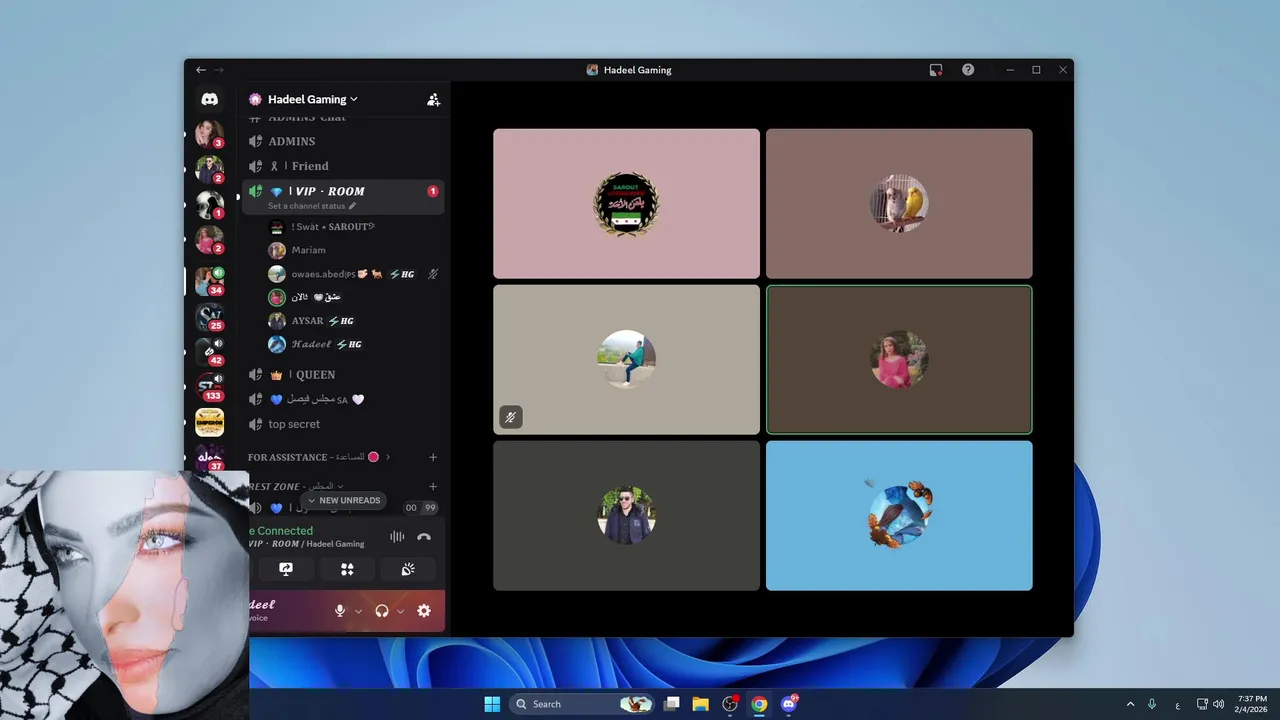
Task: Start an activity button
Action: click(x=347, y=569)
